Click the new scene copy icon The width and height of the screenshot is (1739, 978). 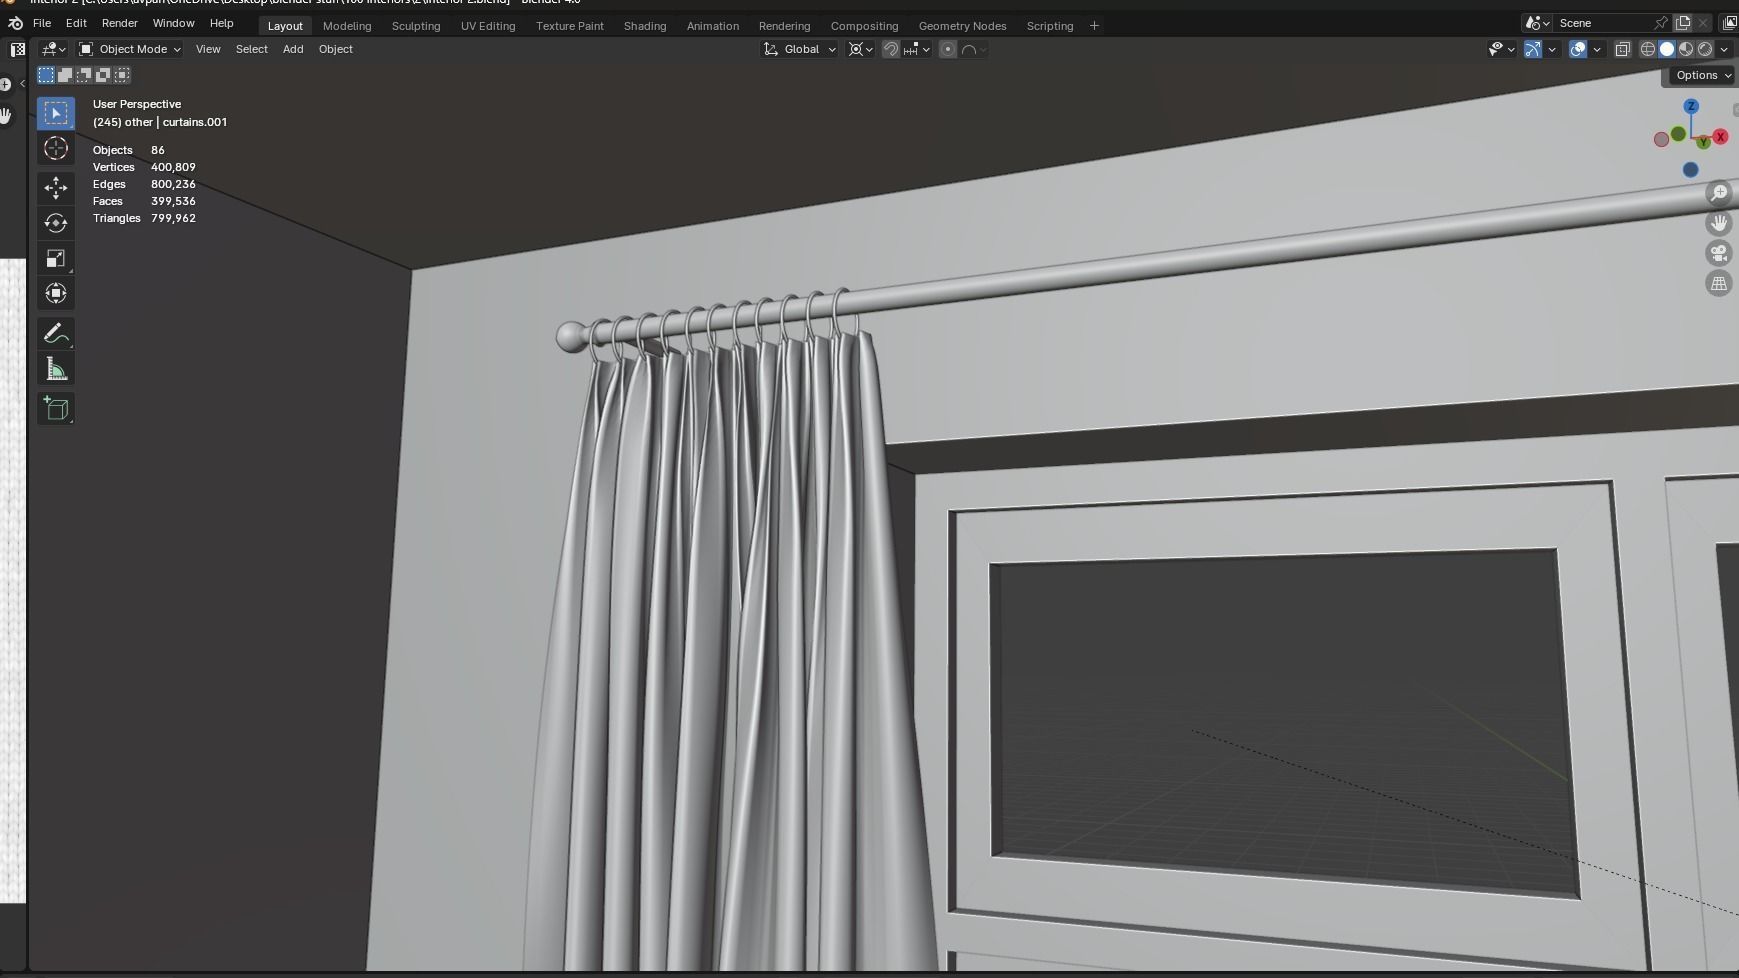pyautogui.click(x=1683, y=23)
